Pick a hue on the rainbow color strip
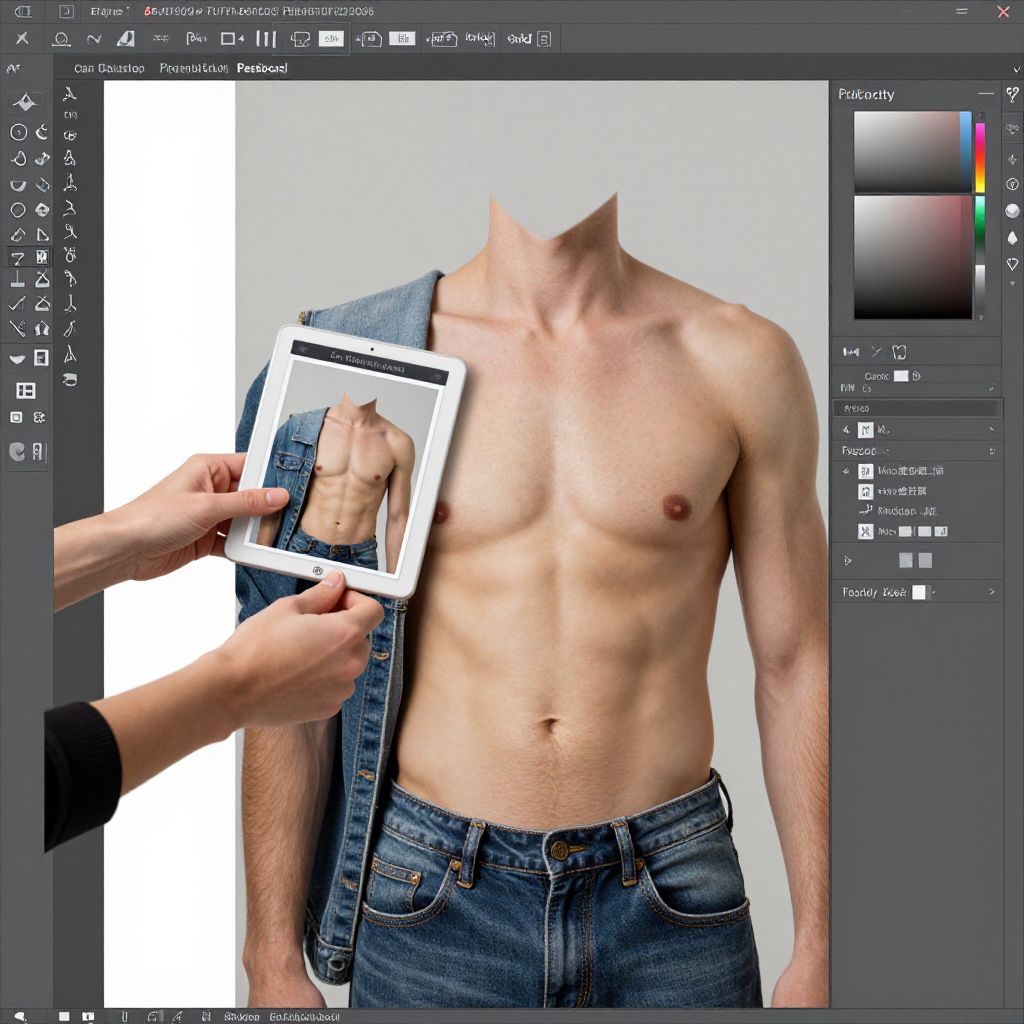The image size is (1024, 1024). [x=980, y=158]
